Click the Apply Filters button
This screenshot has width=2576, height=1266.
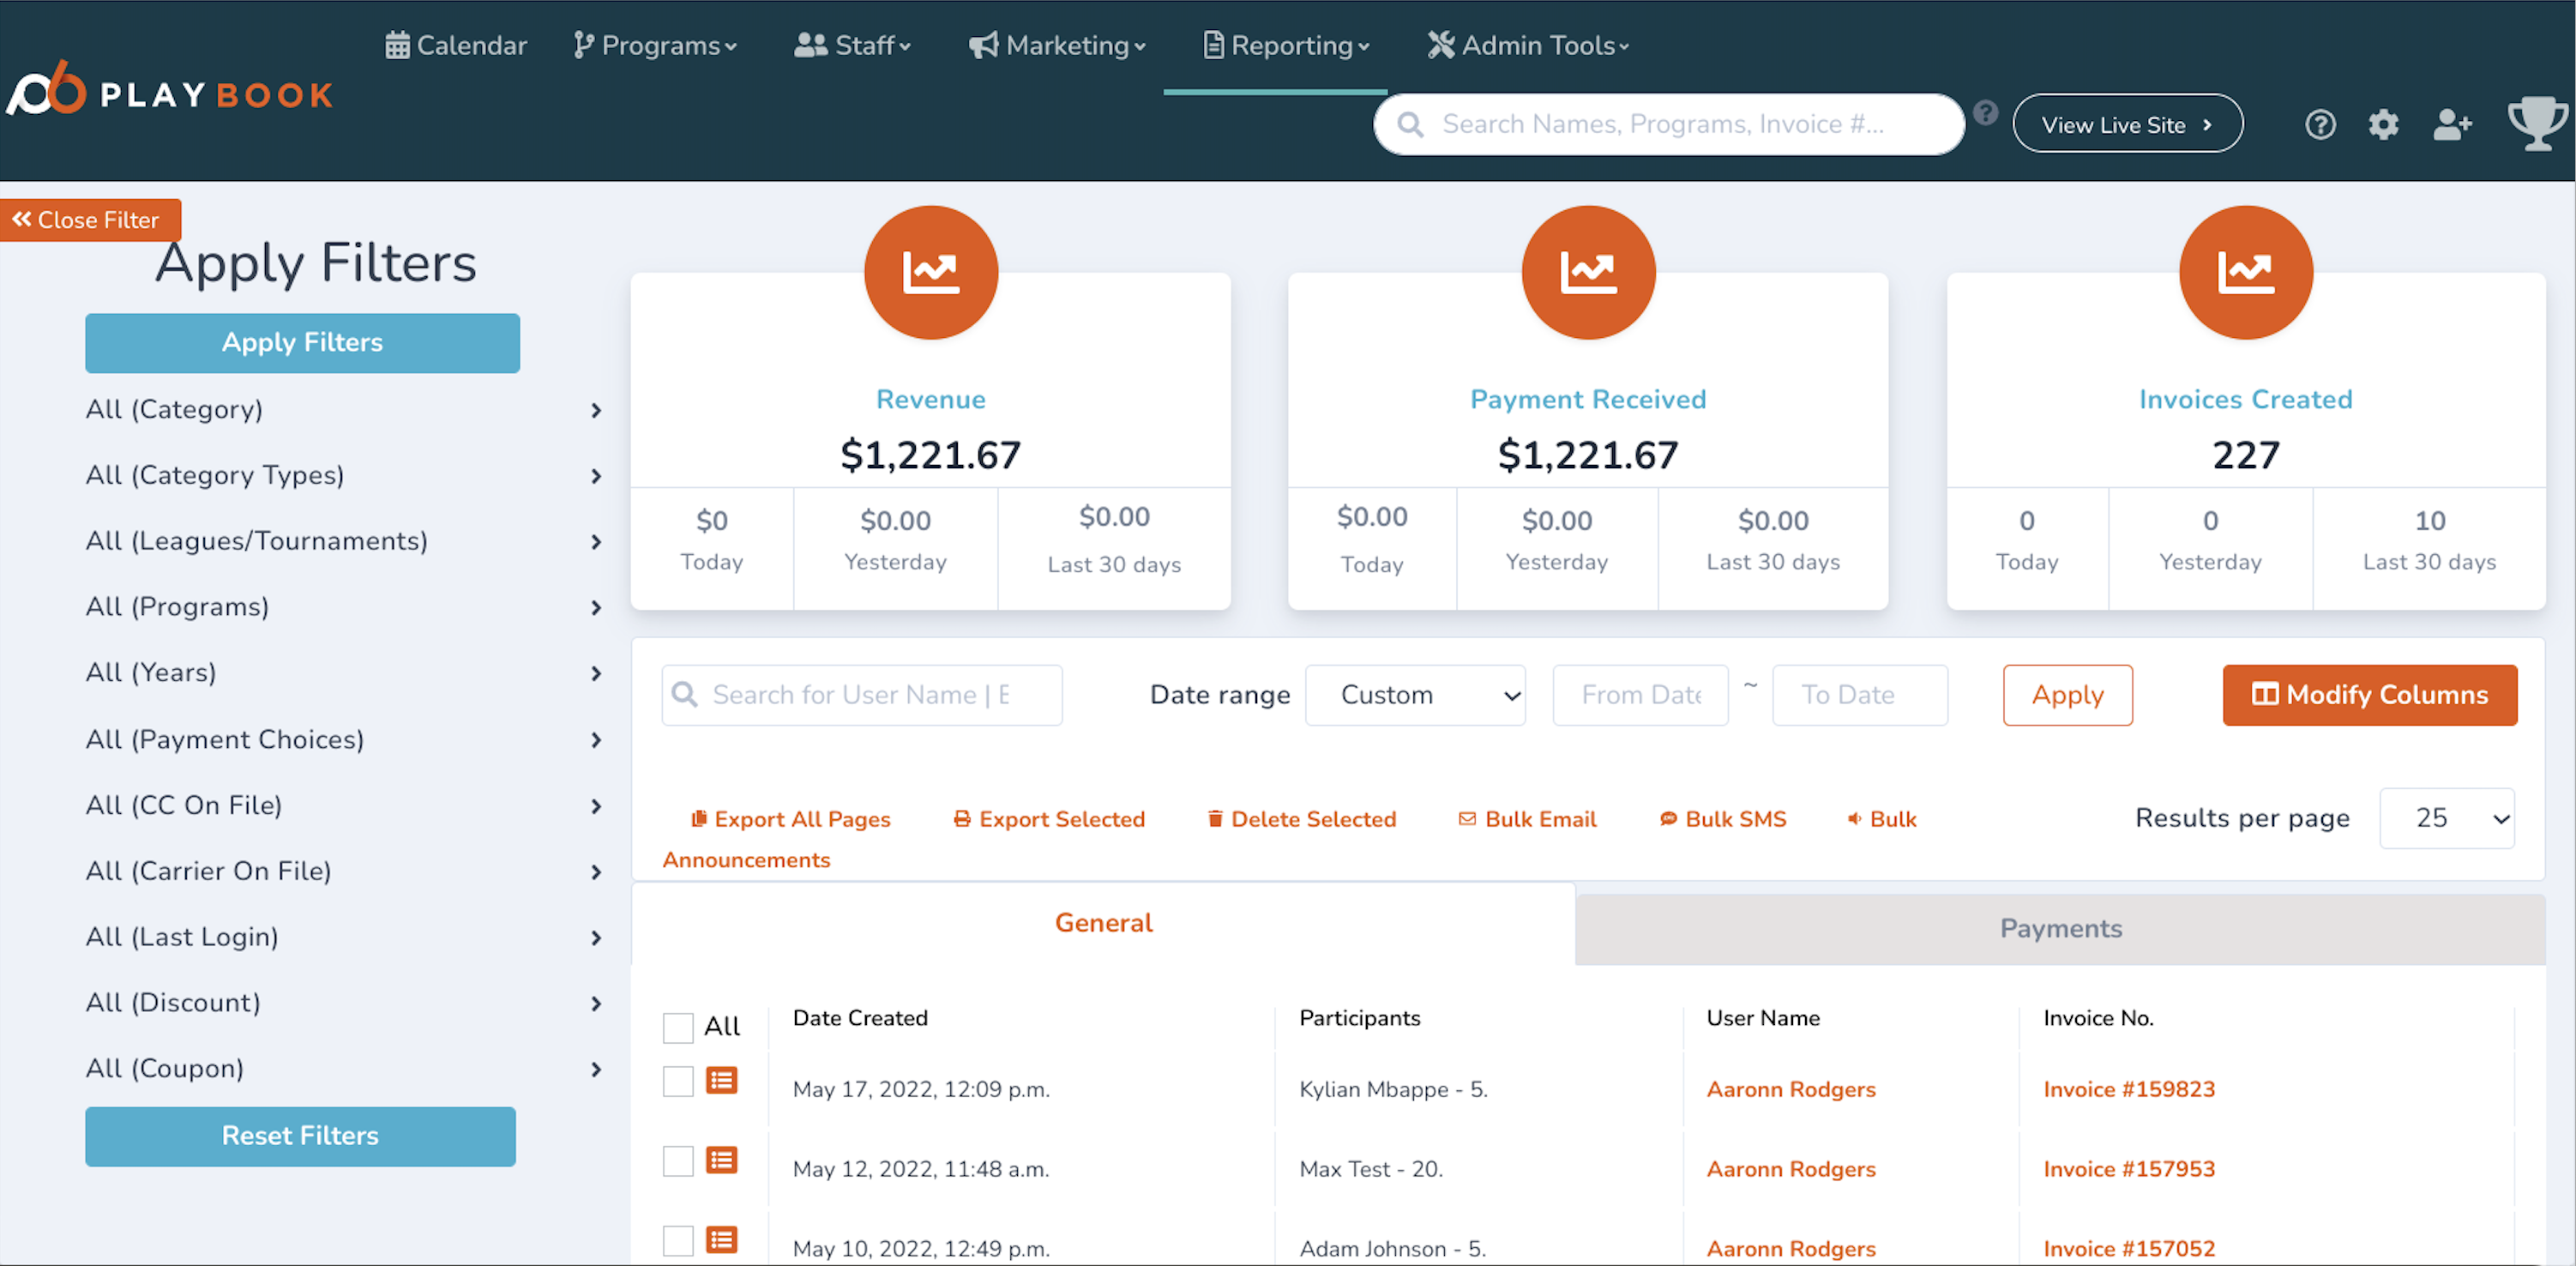tap(301, 342)
